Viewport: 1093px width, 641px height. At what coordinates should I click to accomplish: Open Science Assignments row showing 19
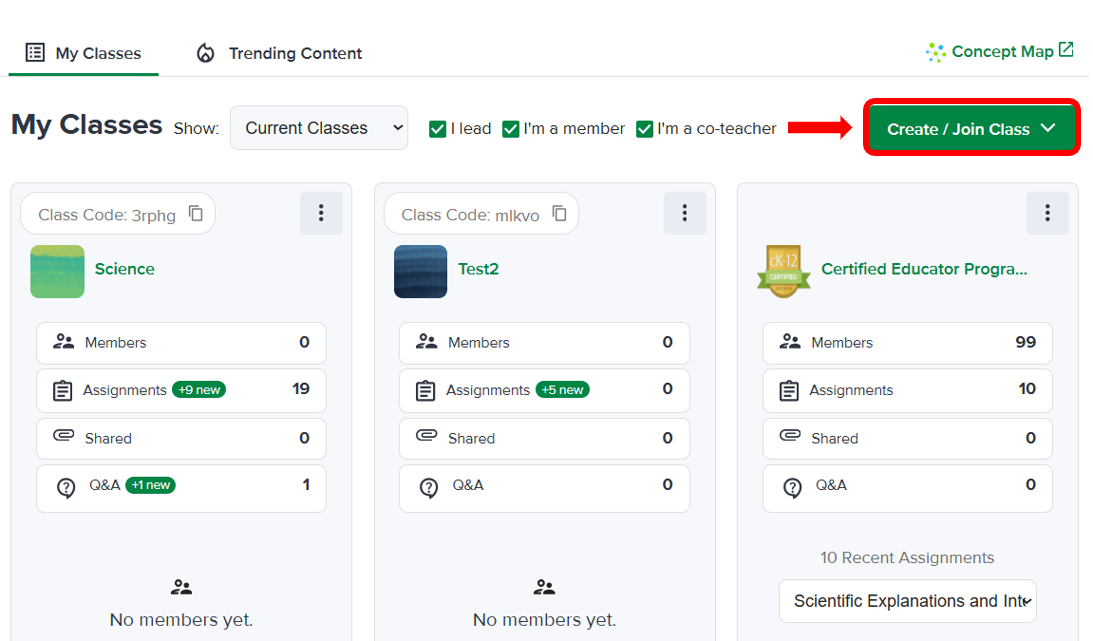(181, 390)
